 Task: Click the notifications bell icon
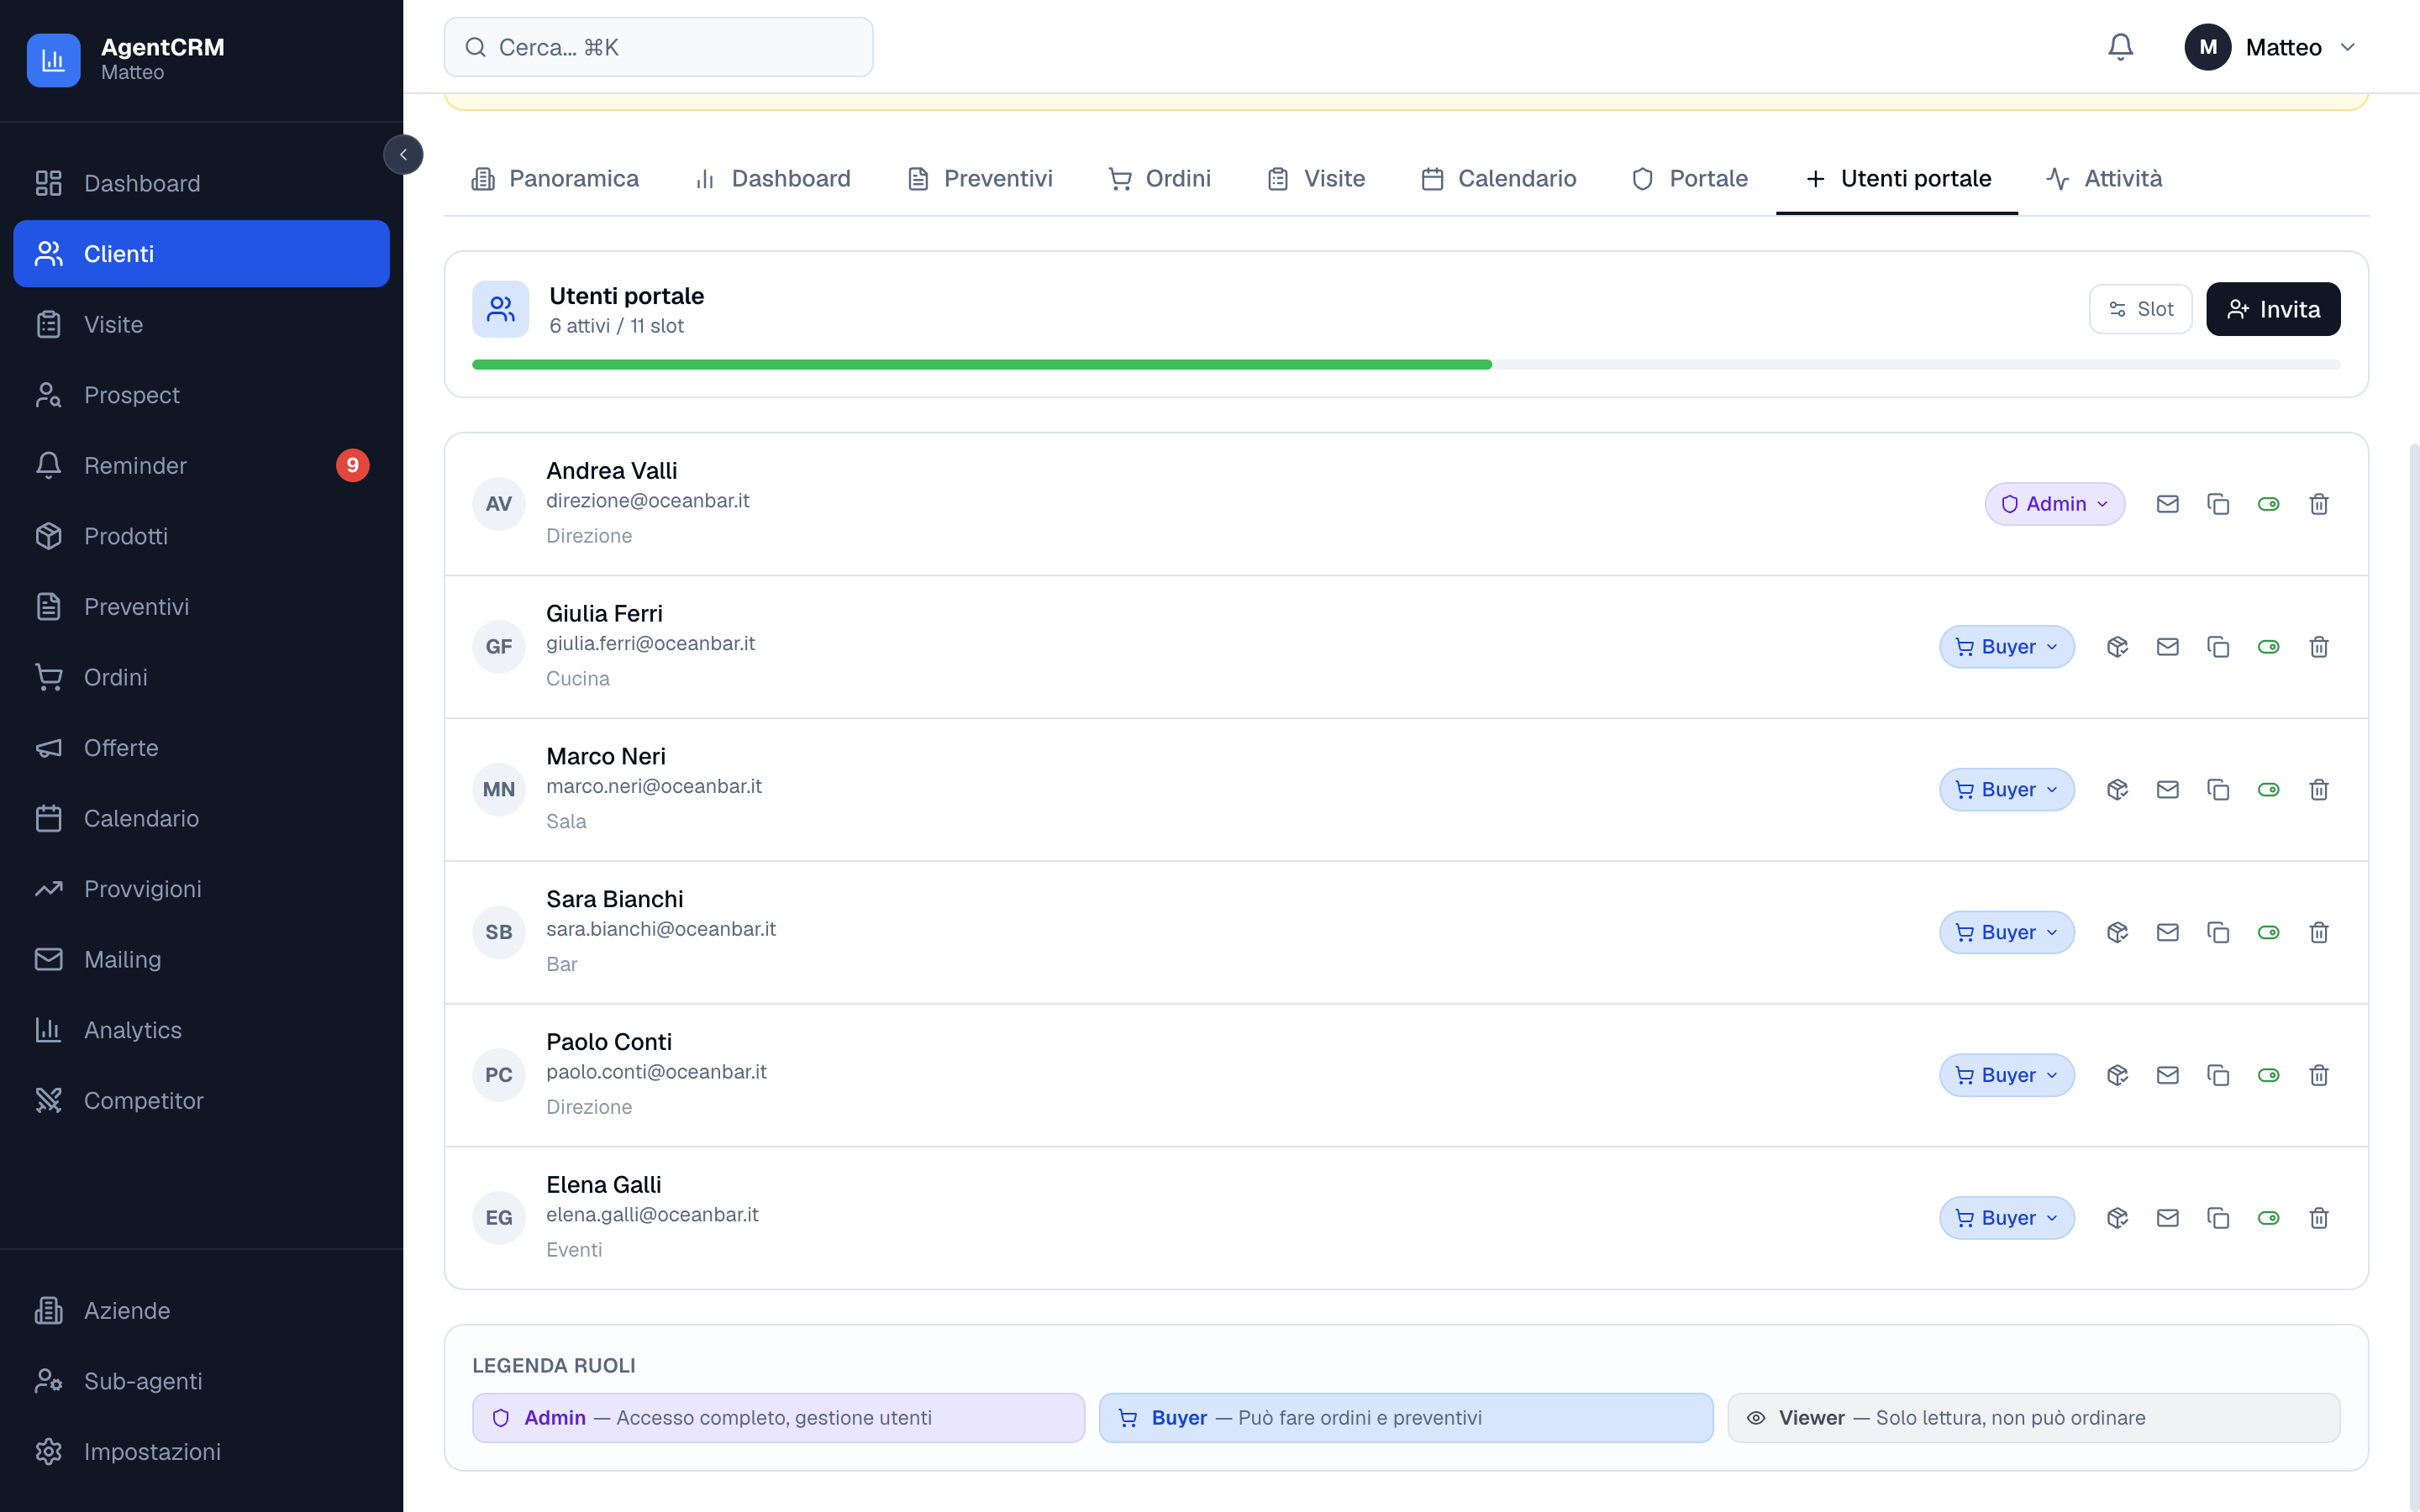point(2120,47)
